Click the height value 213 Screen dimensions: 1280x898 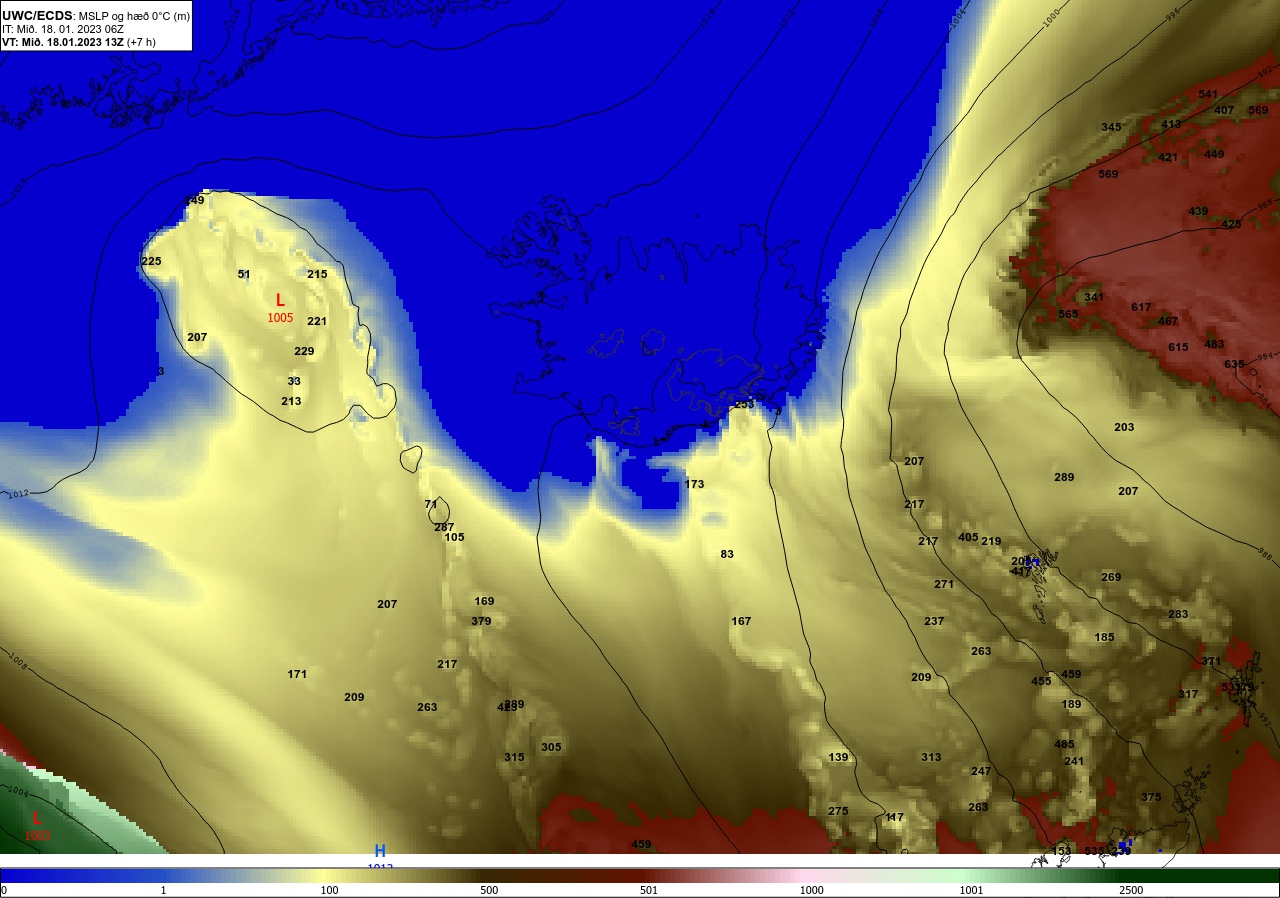click(291, 401)
